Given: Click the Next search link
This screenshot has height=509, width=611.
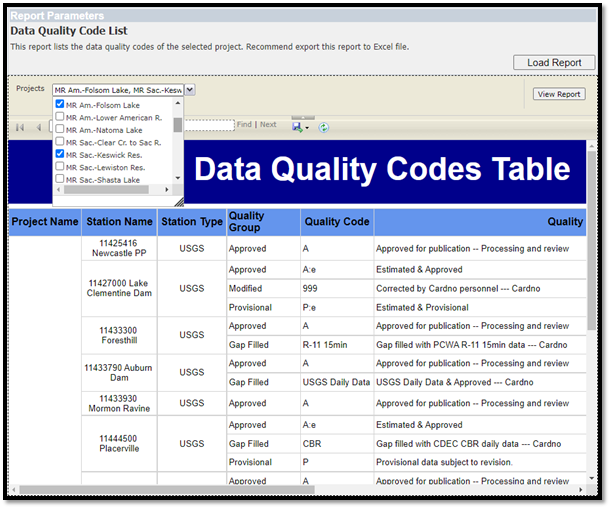Looking at the screenshot, I should [268, 124].
